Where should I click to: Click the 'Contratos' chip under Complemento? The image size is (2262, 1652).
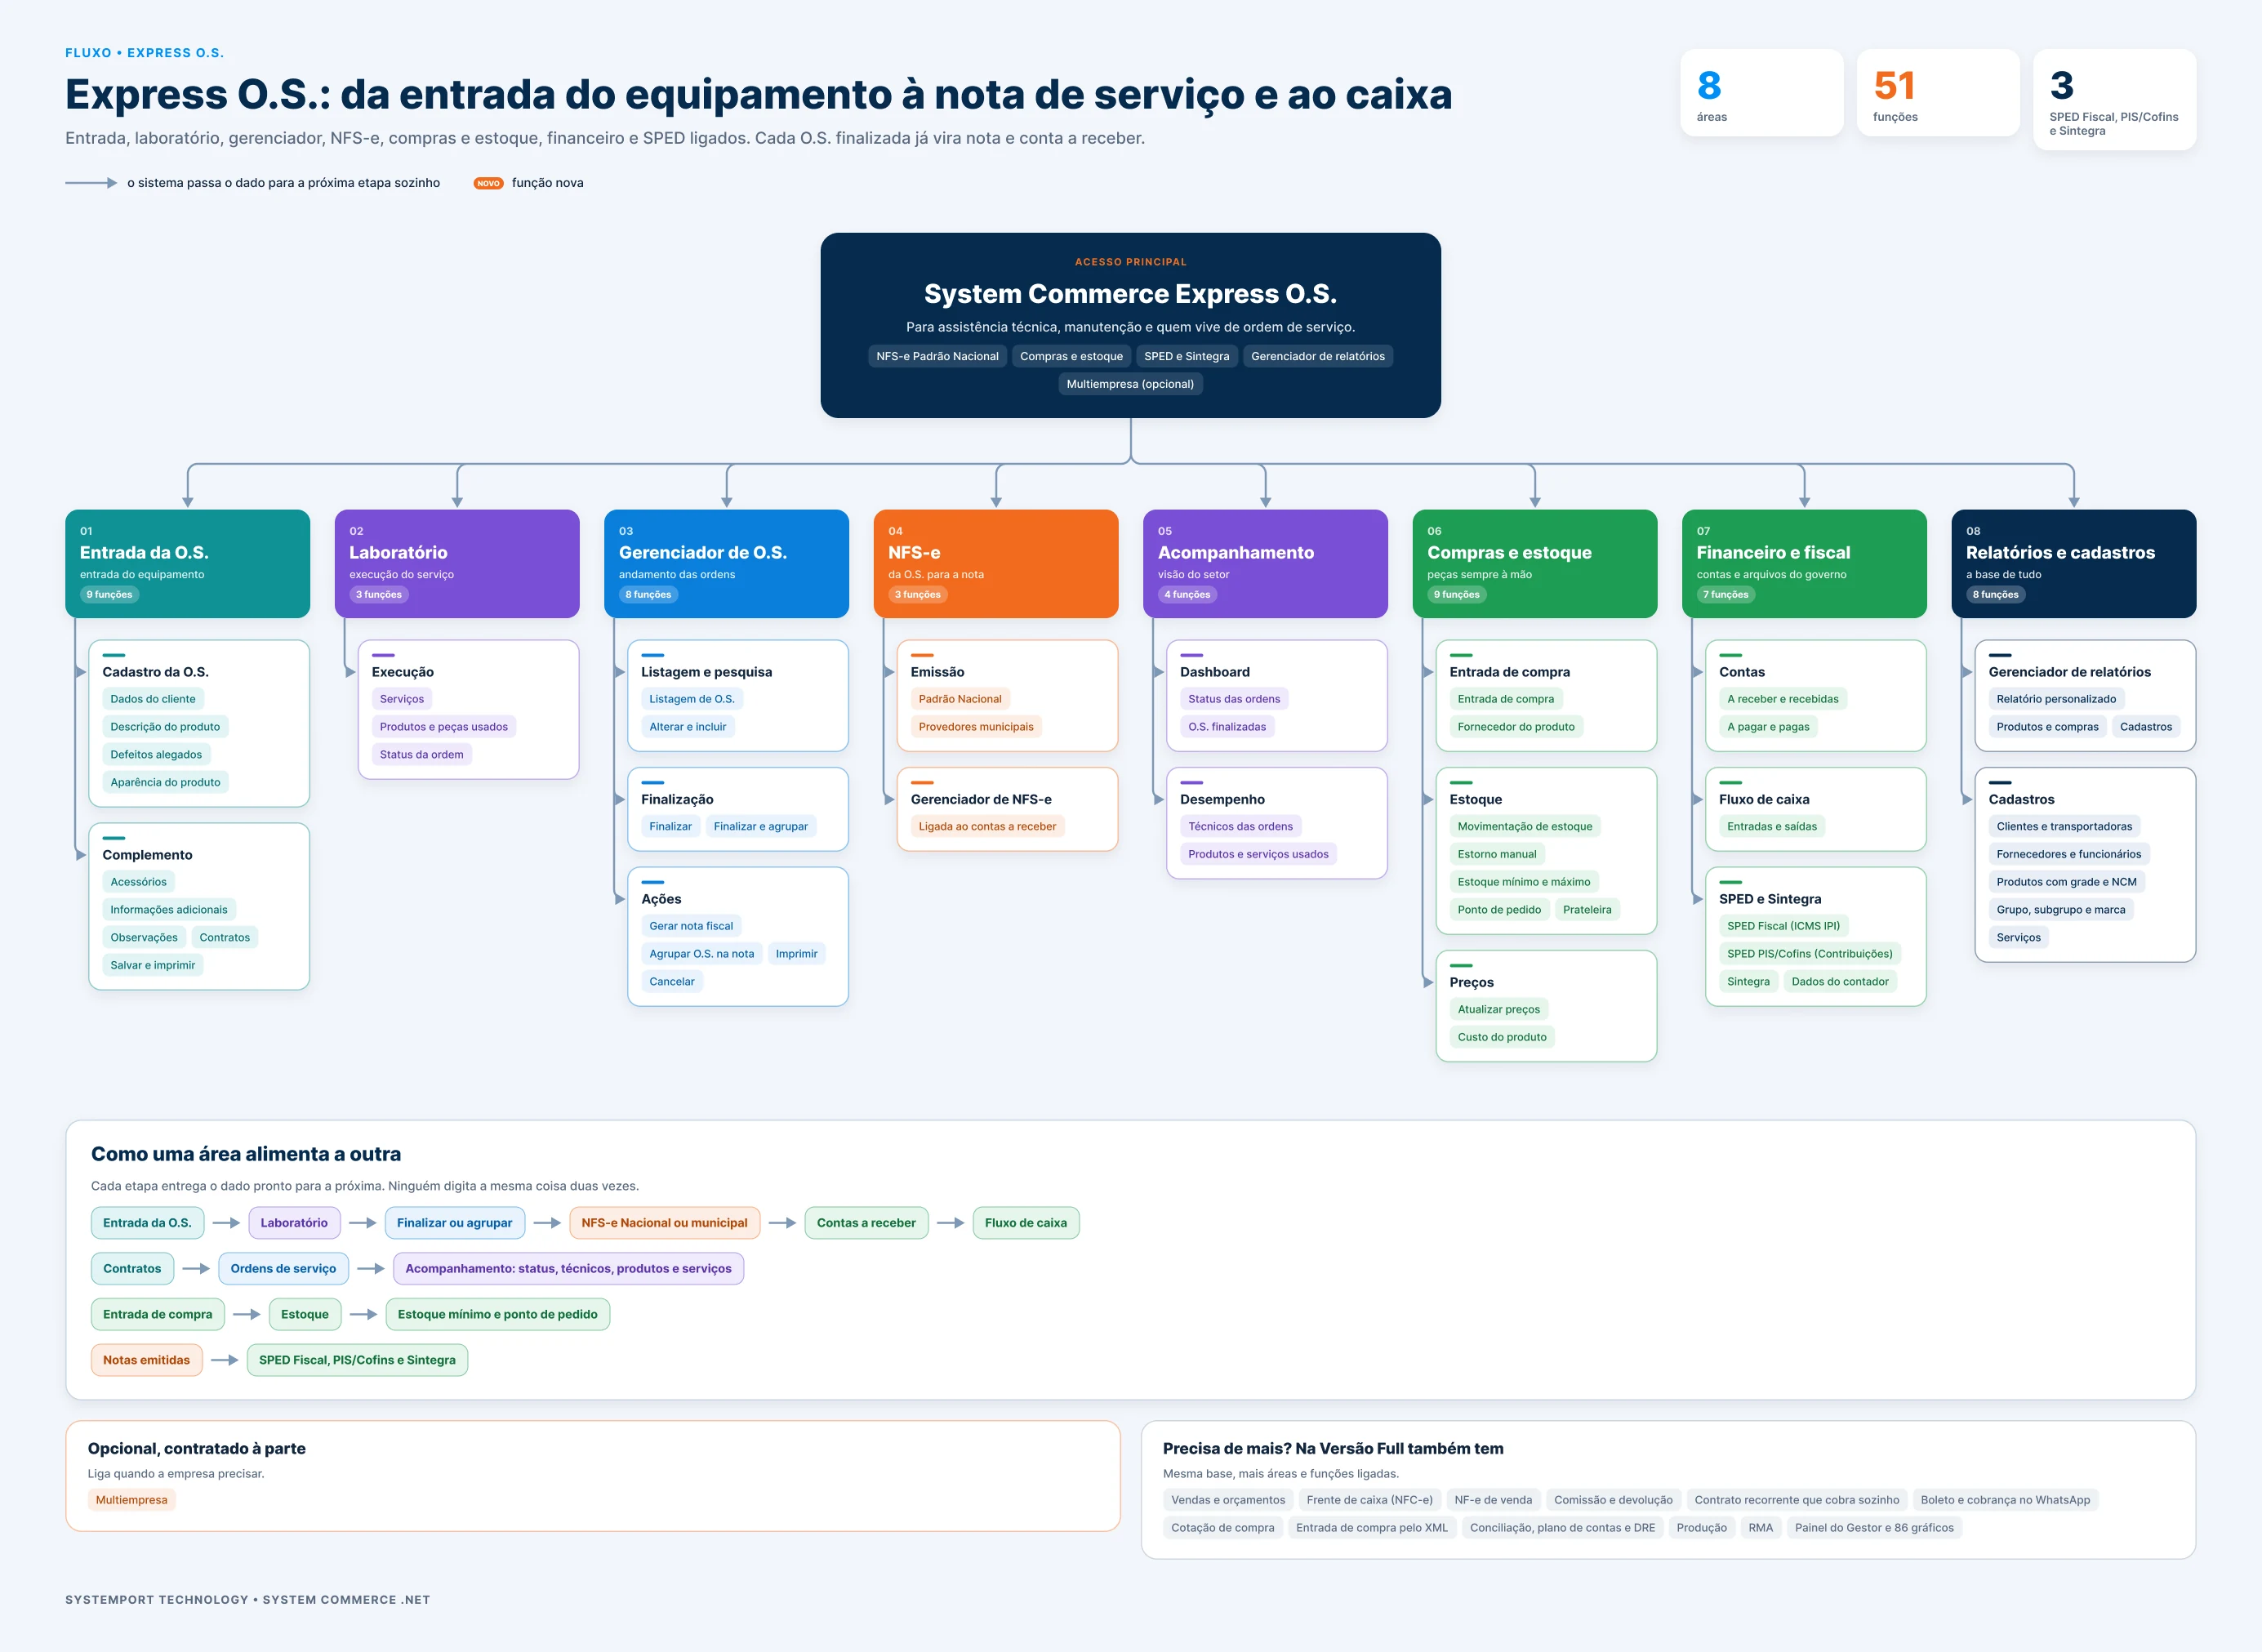(225, 937)
